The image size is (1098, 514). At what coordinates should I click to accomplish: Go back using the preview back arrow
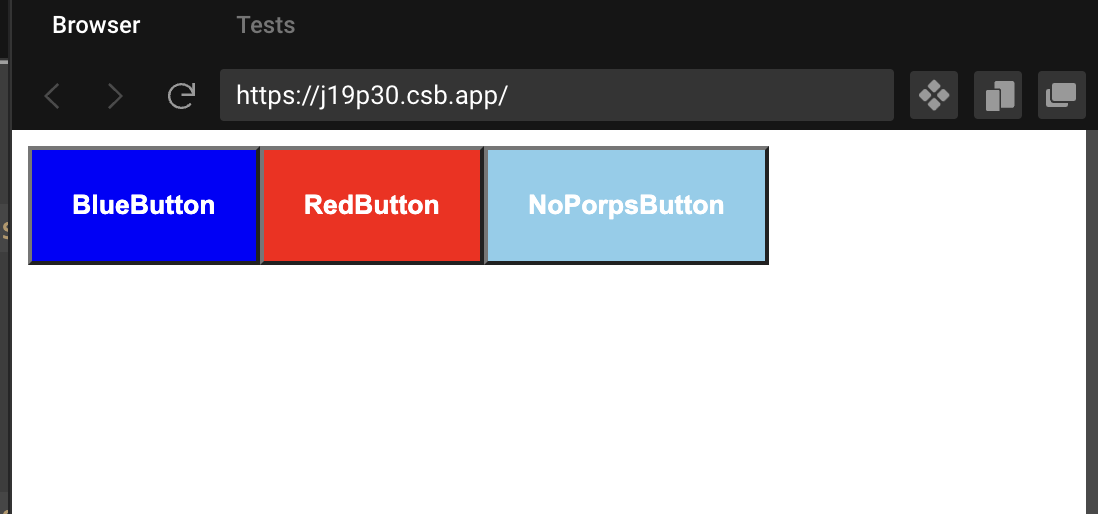pos(52,95)
